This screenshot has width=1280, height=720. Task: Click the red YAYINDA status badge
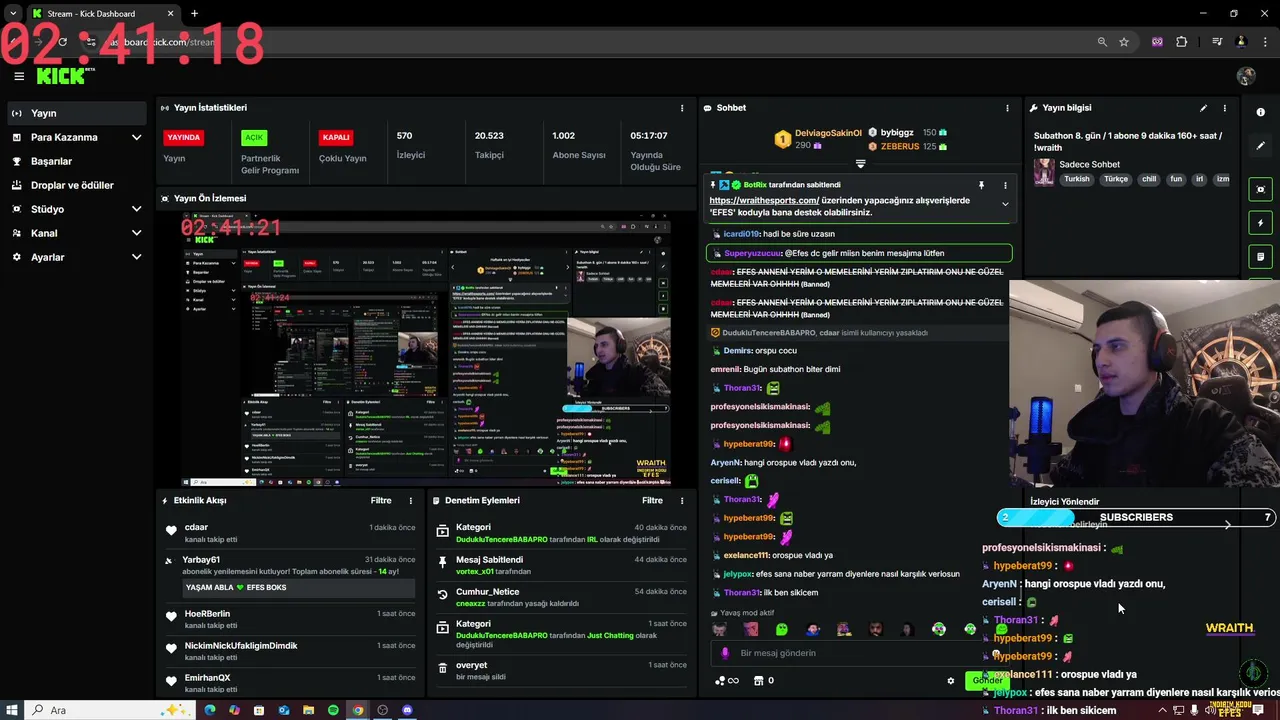183,137
